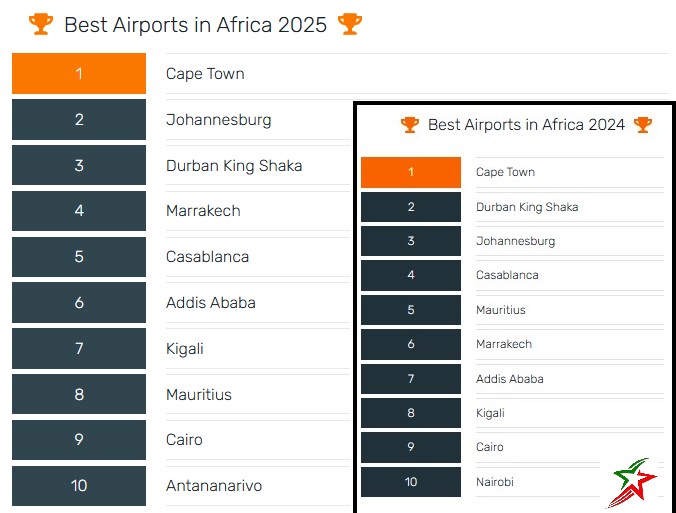Viewport: 676px width, 513px height.
Task: Select Addis Ababa in the 2024 list
Action: tap(510, 379)
